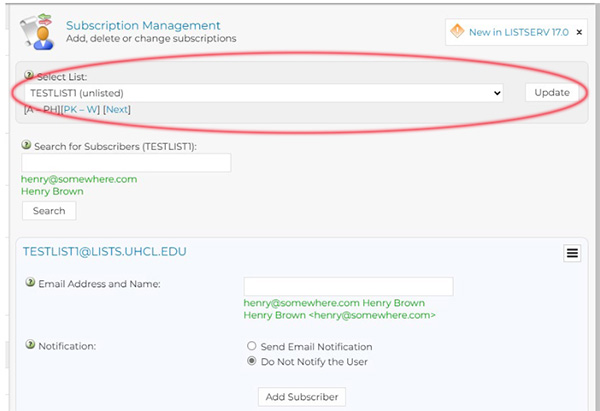Open help icon beside Email Address and Name
Viewport: 600px width, 411px height.
point(30,284)
